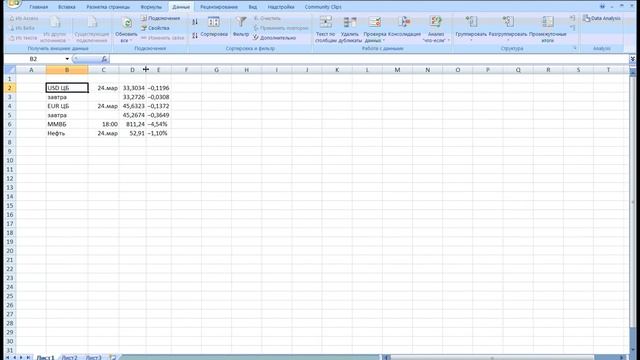Select cell containing ММВБ
Viewport: 640px width, 360px height.
(x=67, y=124)
